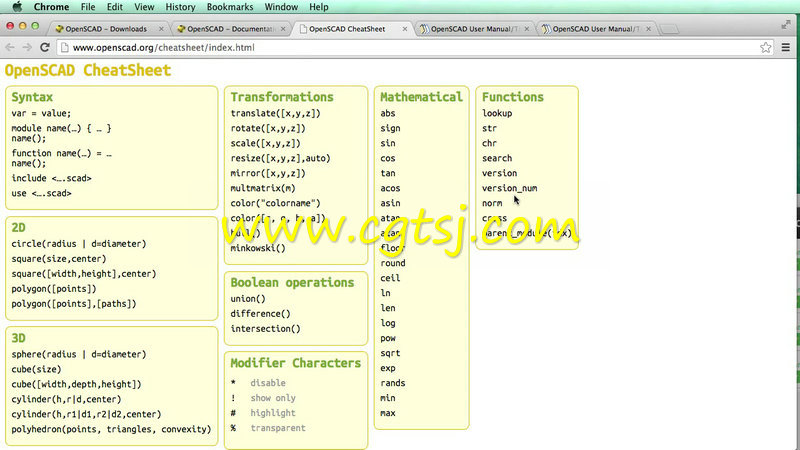Open minkowski() reference
This screenshot has height=450, width=800.
258,248
